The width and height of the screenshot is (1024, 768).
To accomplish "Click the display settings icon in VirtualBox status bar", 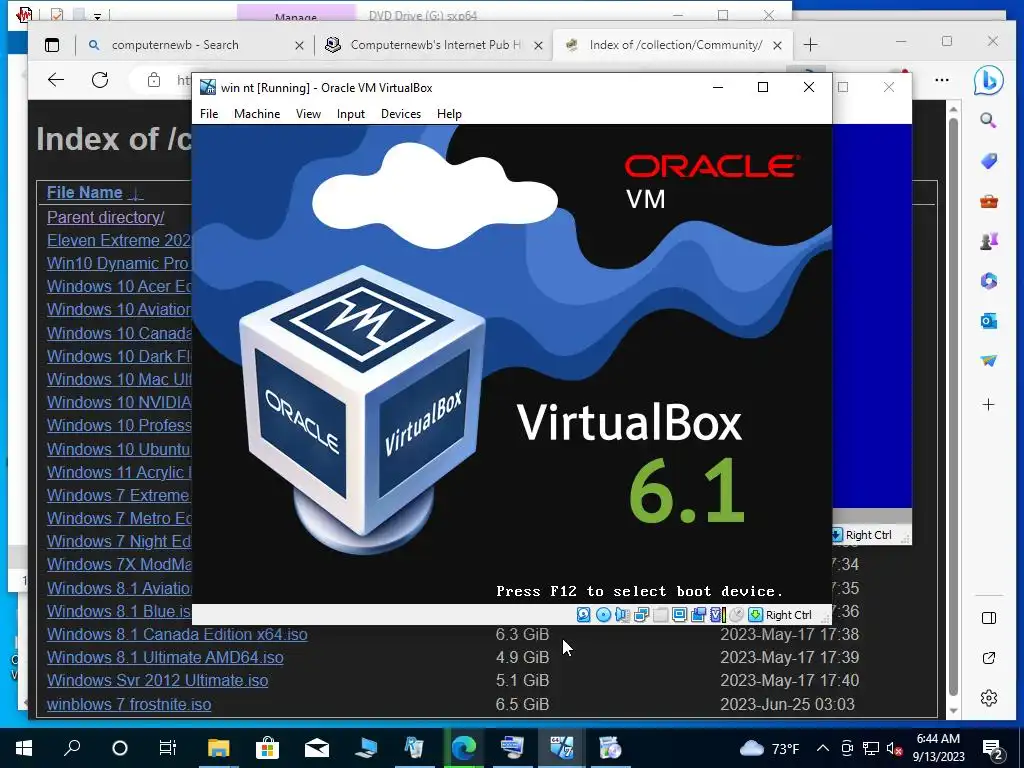I will point(679,615).
